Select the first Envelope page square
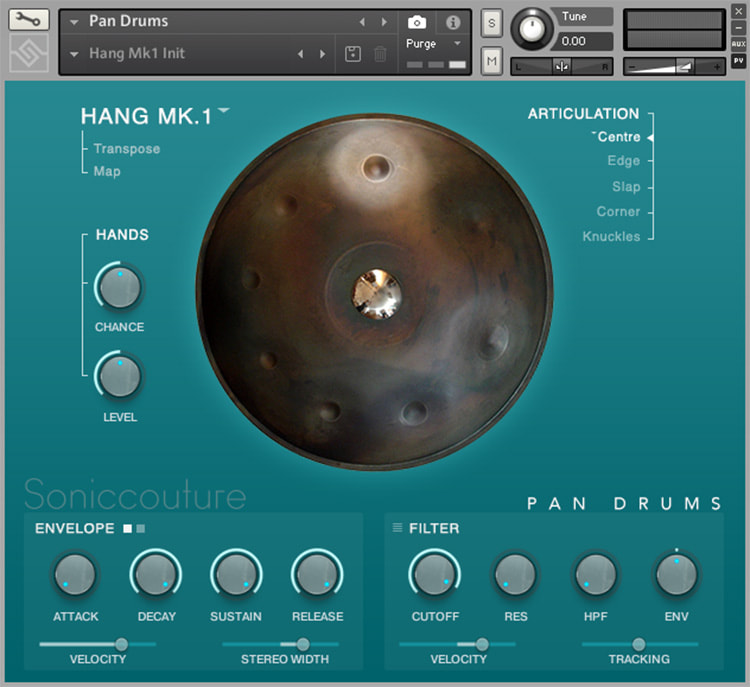Image resolution: width=750 pixels, height=687 pixels. (127, 528)
